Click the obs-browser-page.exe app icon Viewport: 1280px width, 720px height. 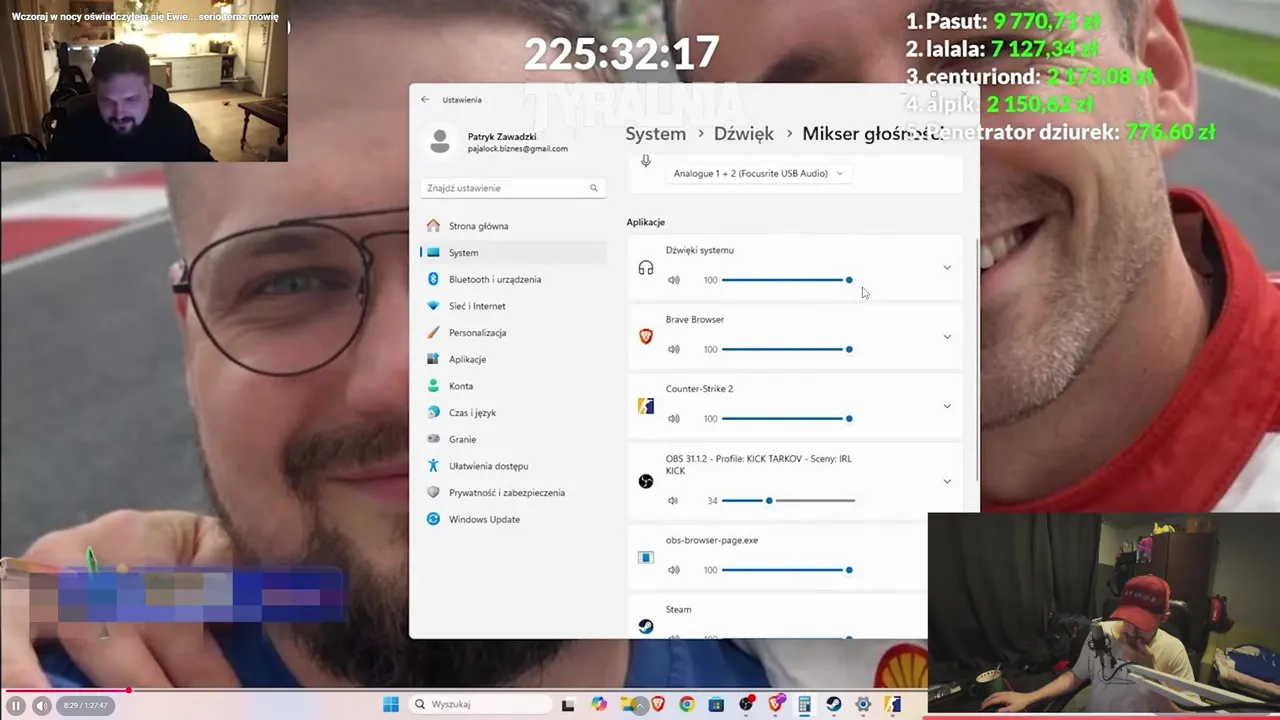click(x=646, y=557)
